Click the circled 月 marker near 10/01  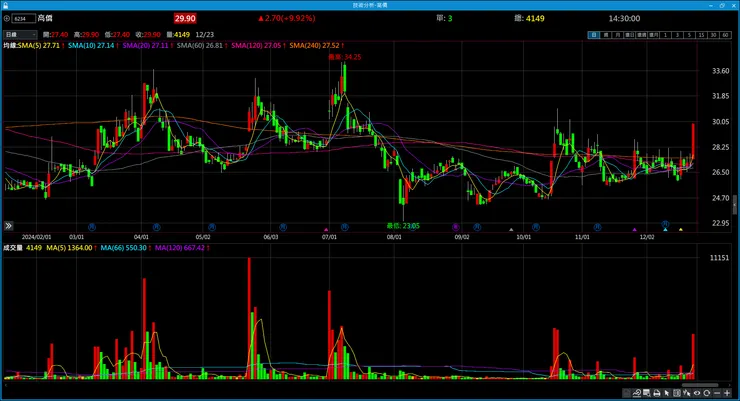point(536,227)
